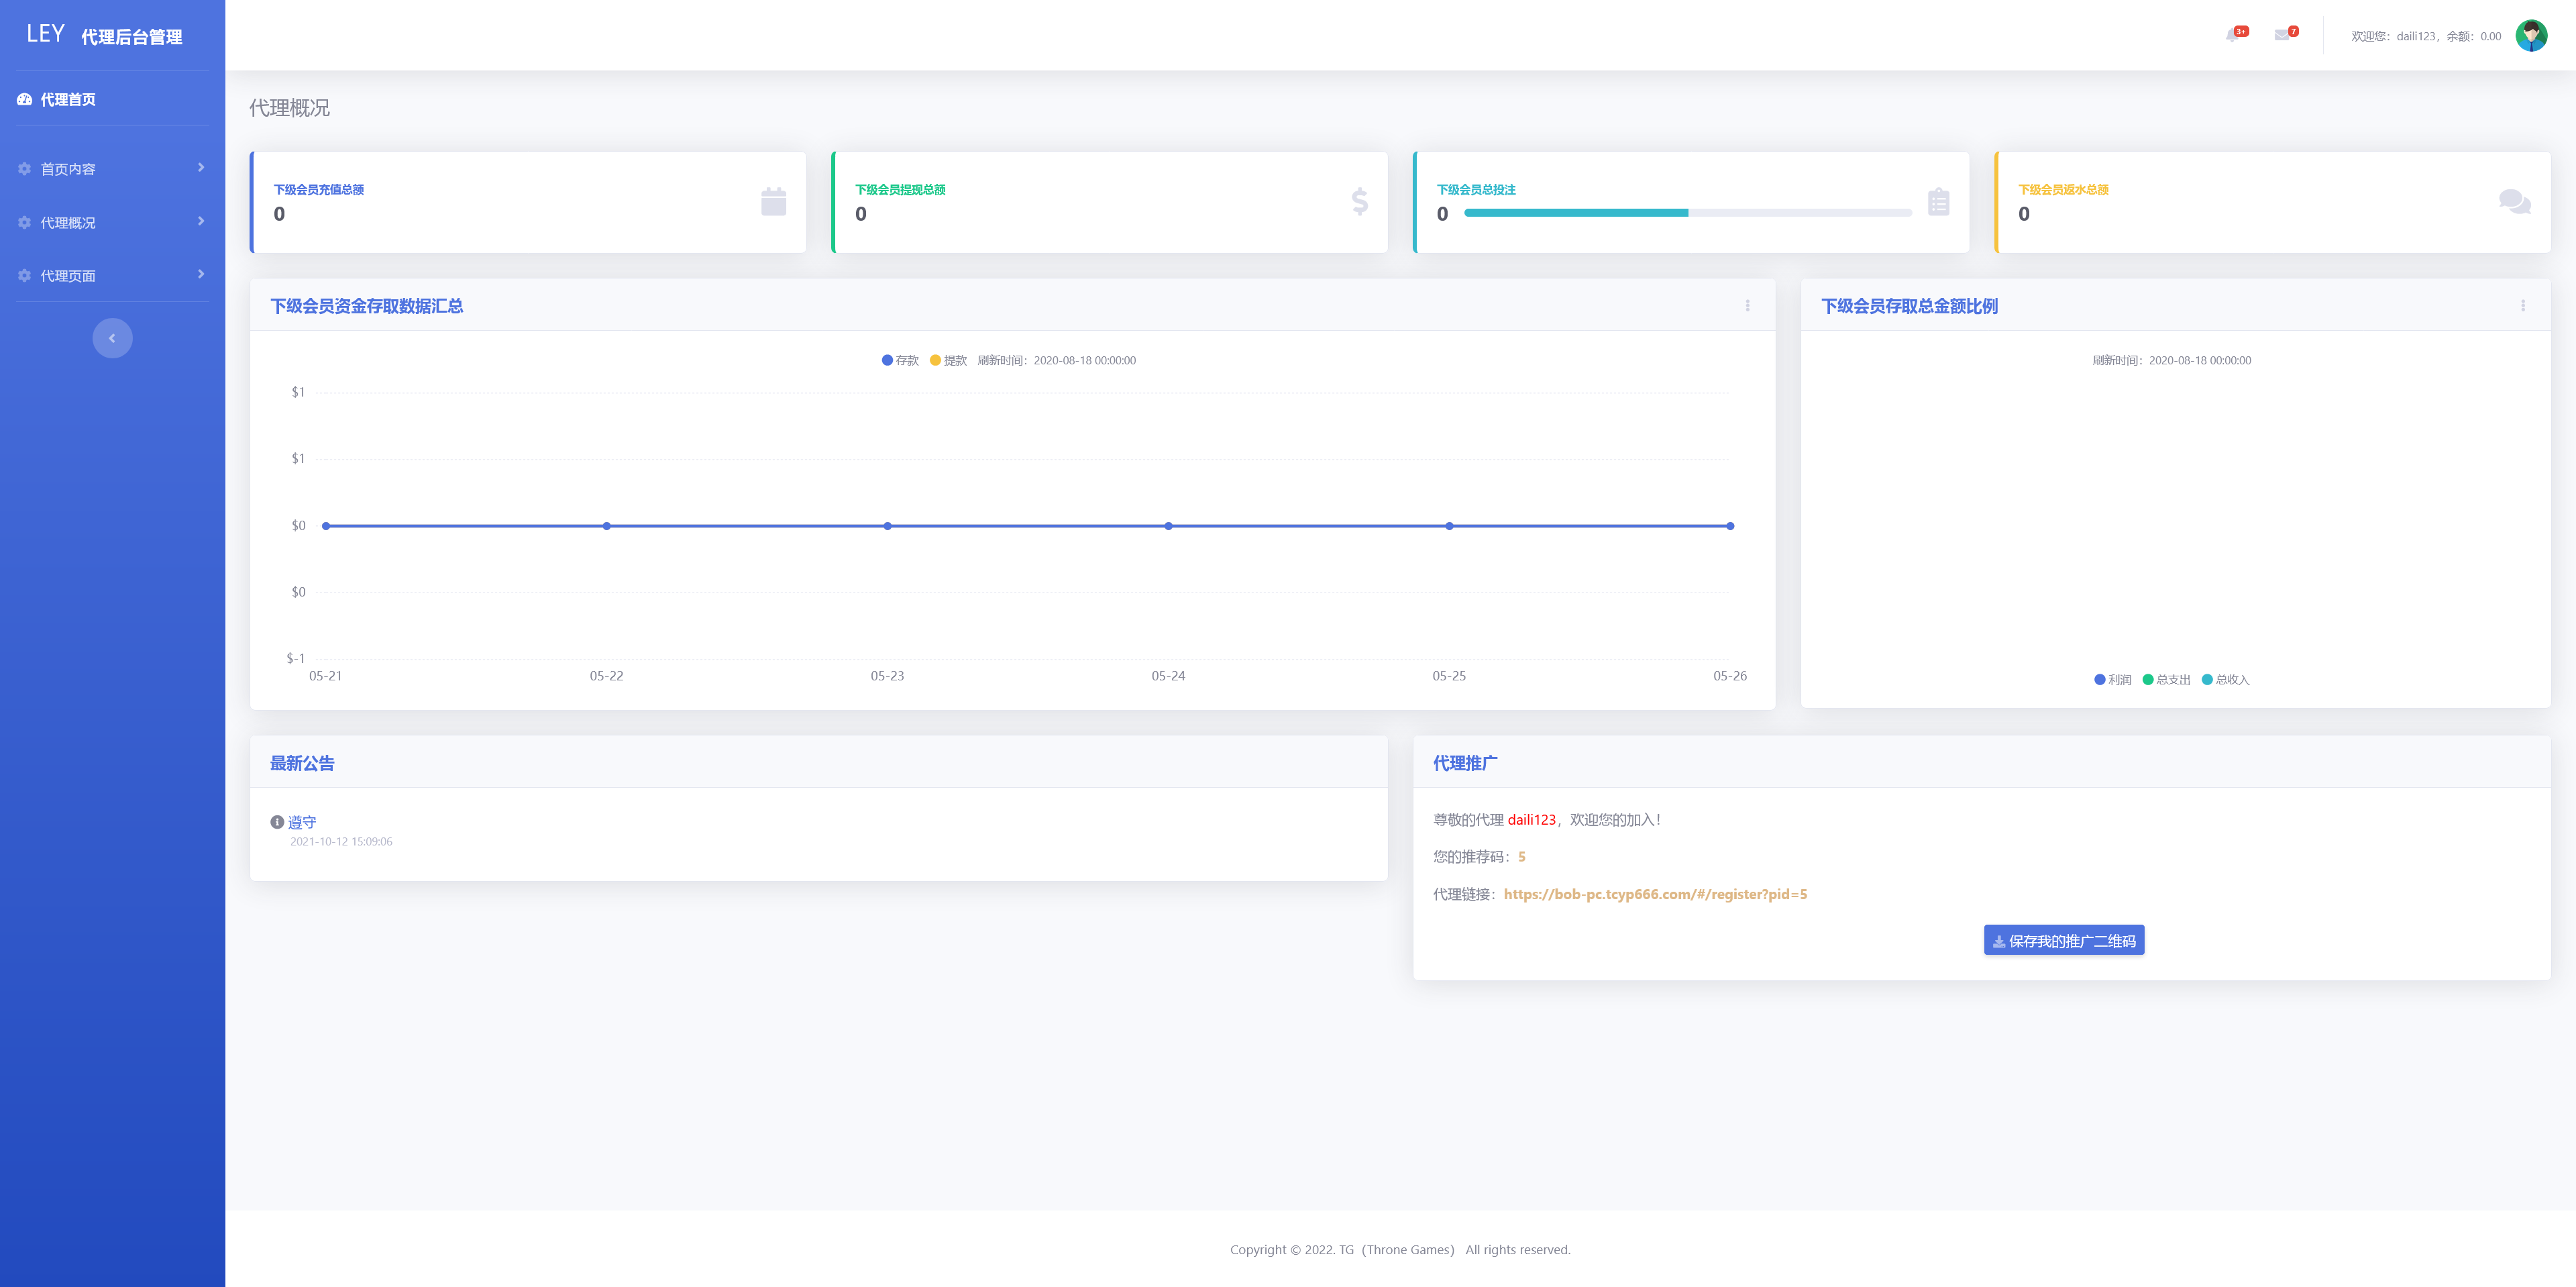Toggle 提款 series in chart legend
The image size is (2576, 1287).
coord(948,360)
